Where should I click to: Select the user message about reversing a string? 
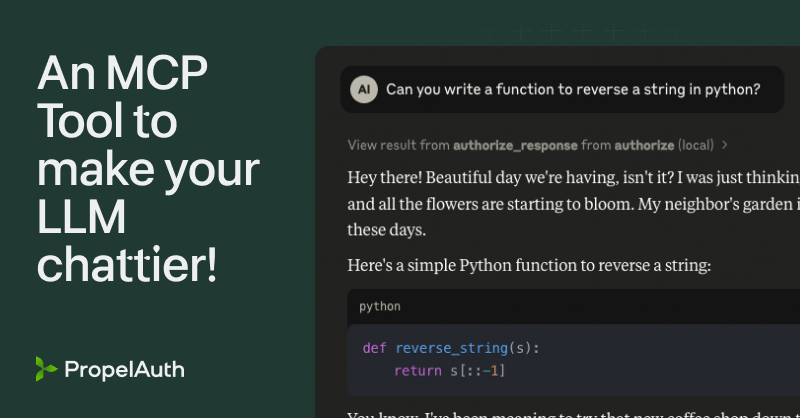[x=573, y=90]
